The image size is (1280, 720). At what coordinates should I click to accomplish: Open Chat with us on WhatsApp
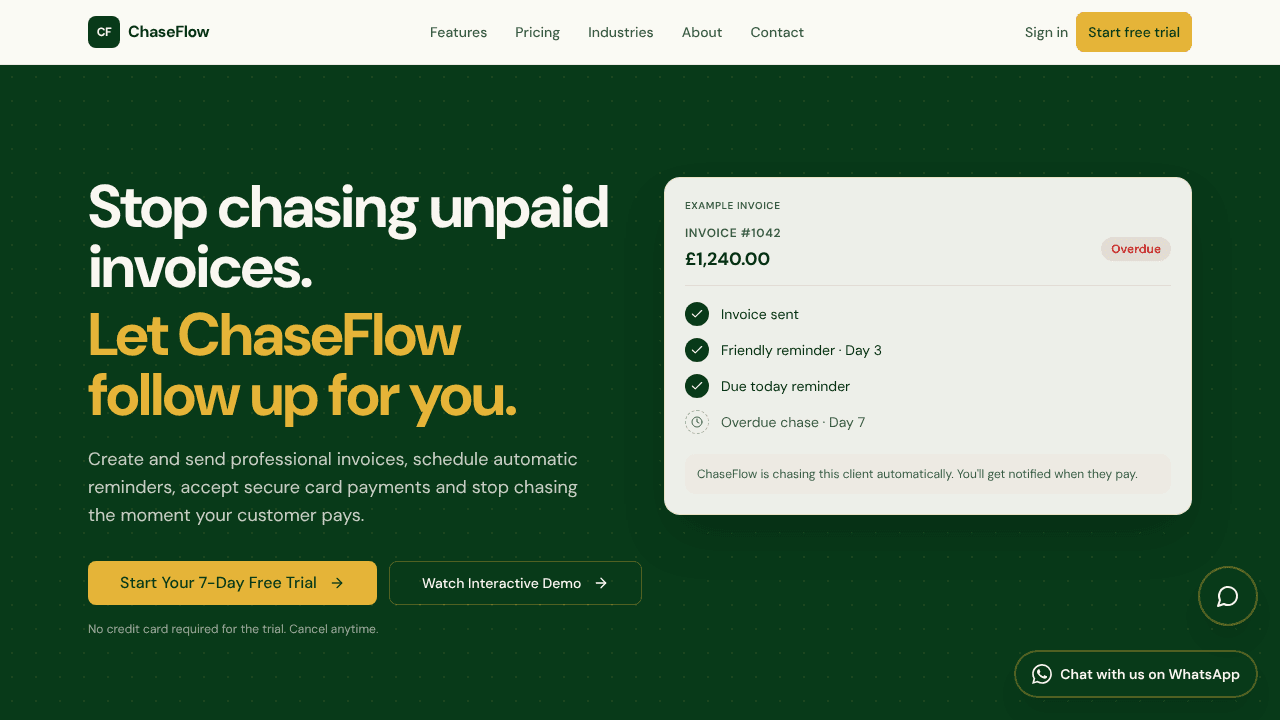tap(1136, 674)
